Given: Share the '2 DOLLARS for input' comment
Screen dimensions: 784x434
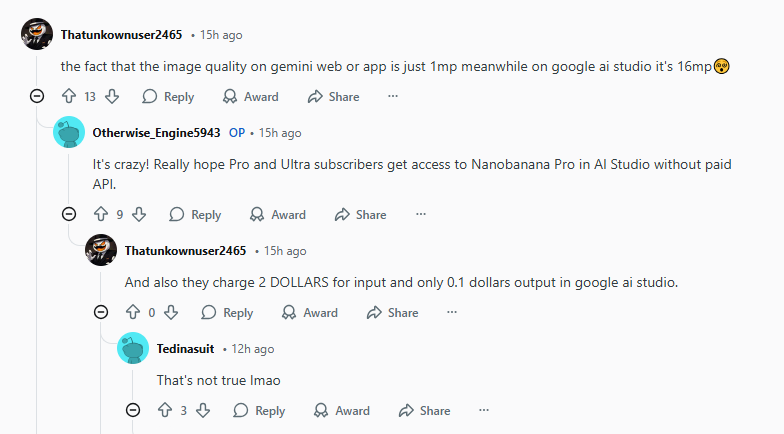Looking at the screenshot, I should [393, 312].
